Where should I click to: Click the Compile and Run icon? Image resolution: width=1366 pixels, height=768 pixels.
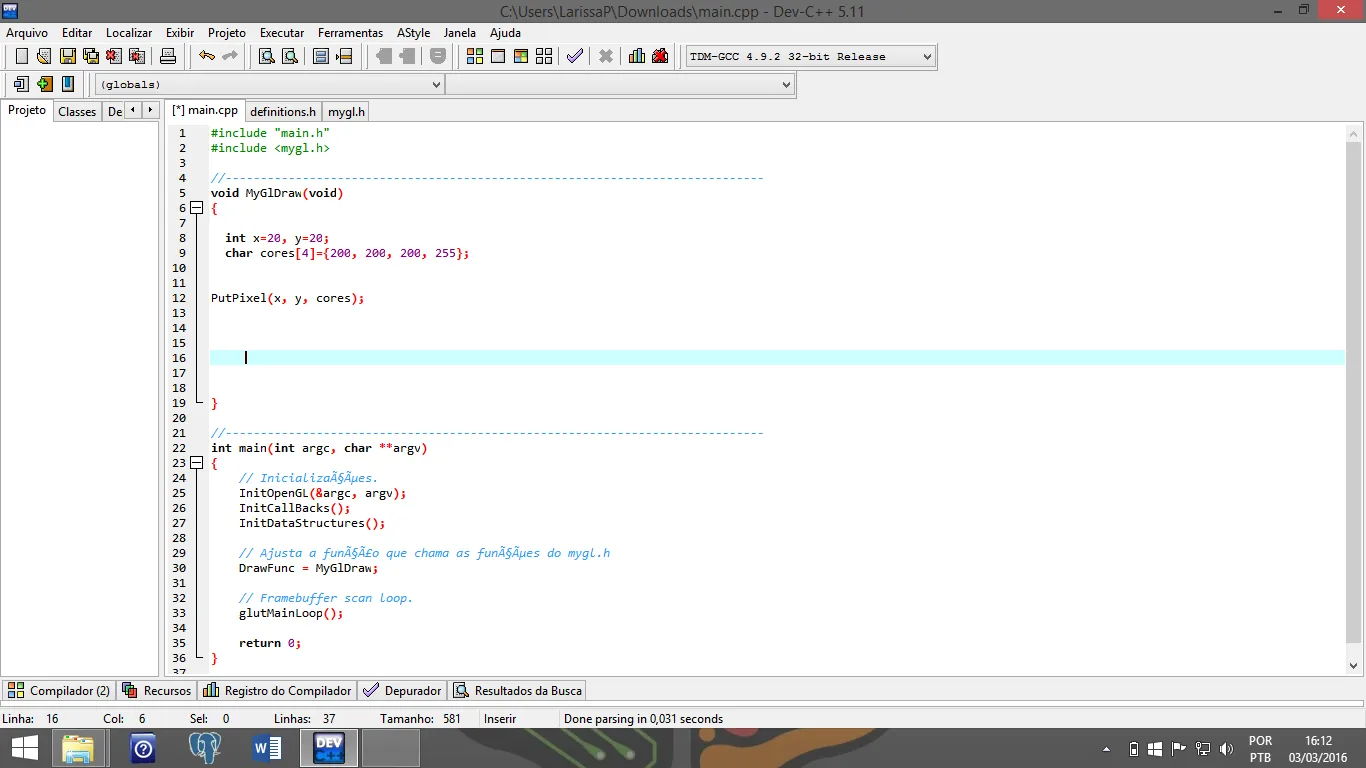520,56
